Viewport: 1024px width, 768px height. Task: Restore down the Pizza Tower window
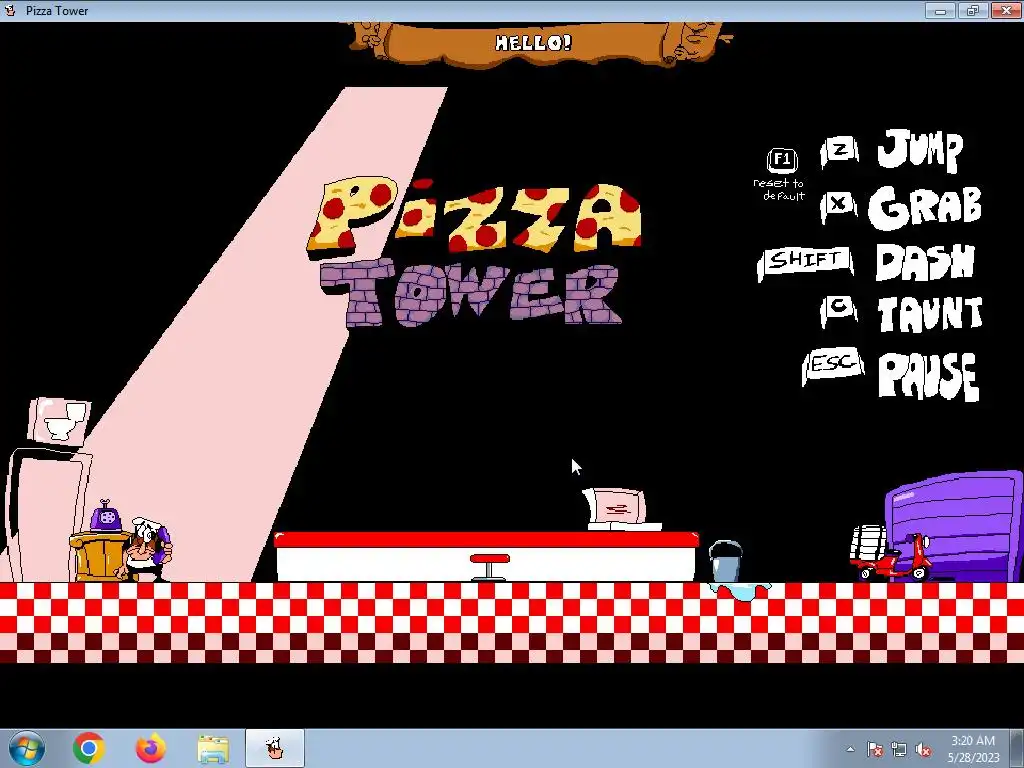(973, 10)
